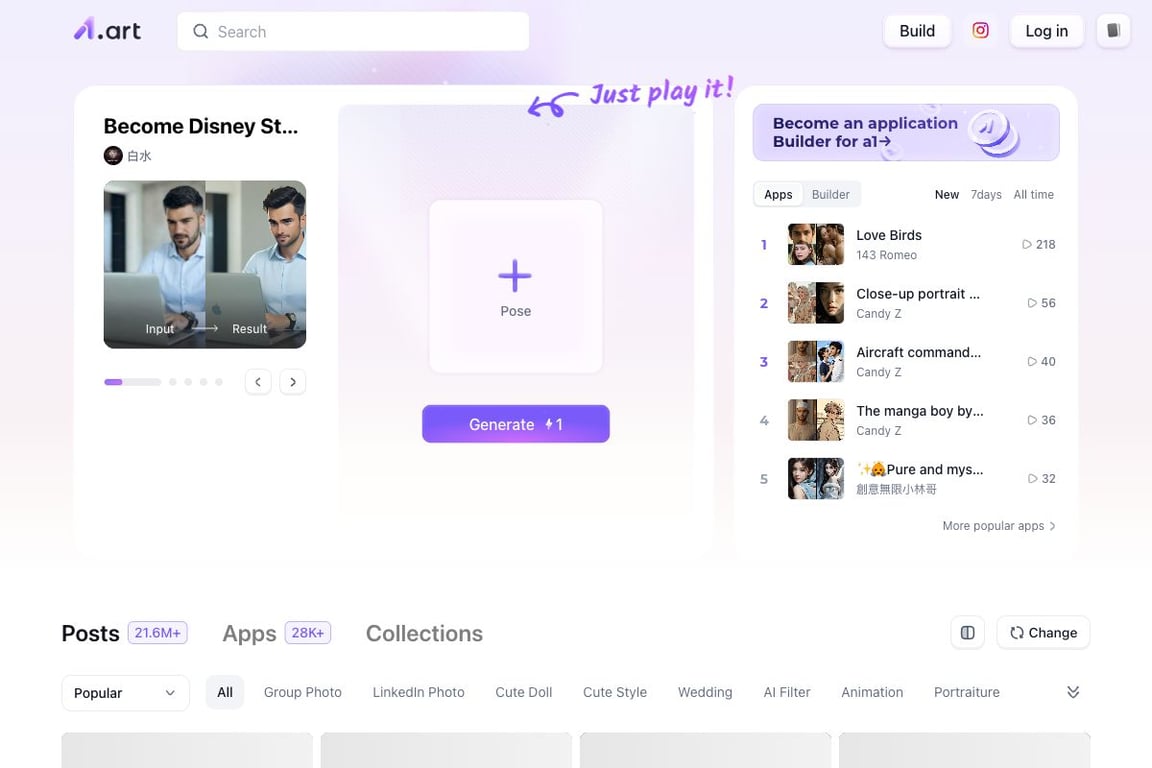This screenshot has width=1152, height=768.
Task: Click the Become Disney St... title
Action: tap(201, 126)
